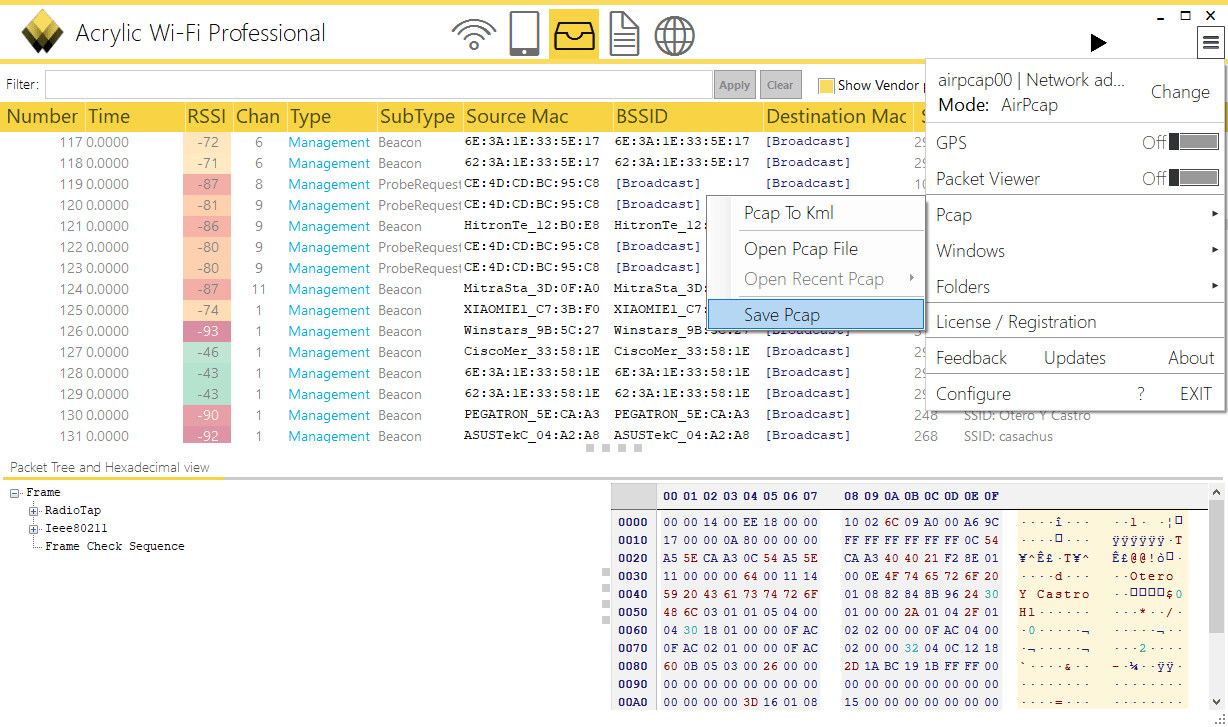Sort by the SubType column header
Screen dimensions: 1228x727
(419, 117)
